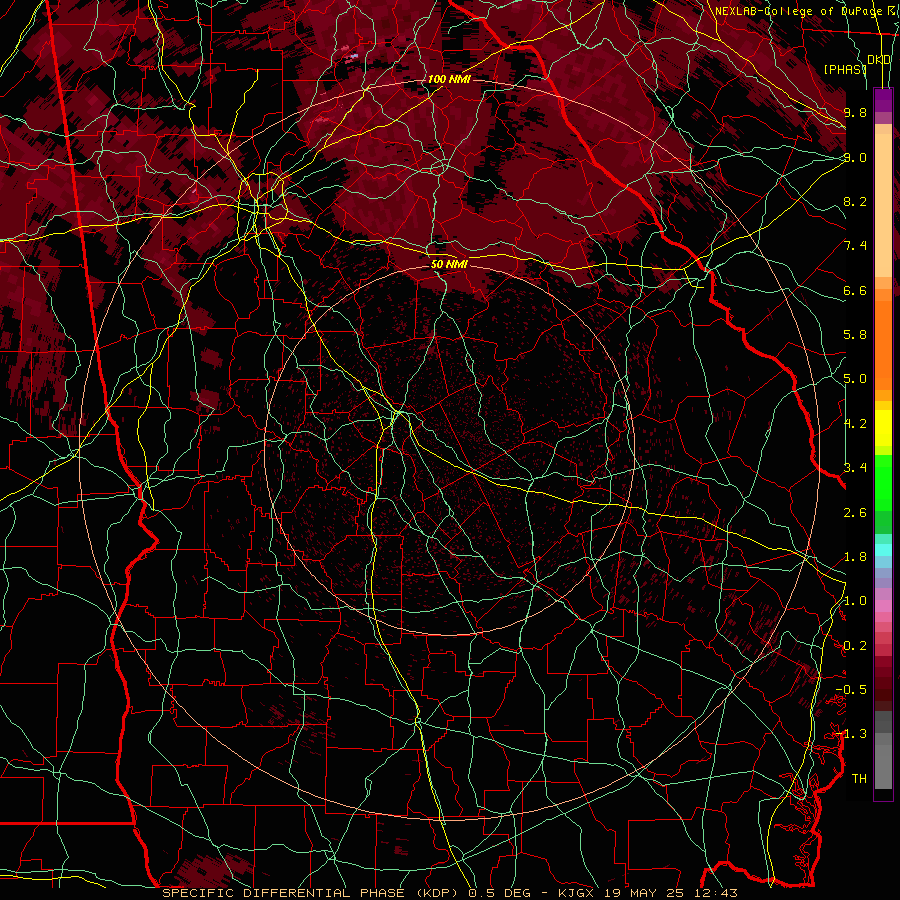Click the -1.3 color scale value

pyautogui.click(x=851, y=734)
